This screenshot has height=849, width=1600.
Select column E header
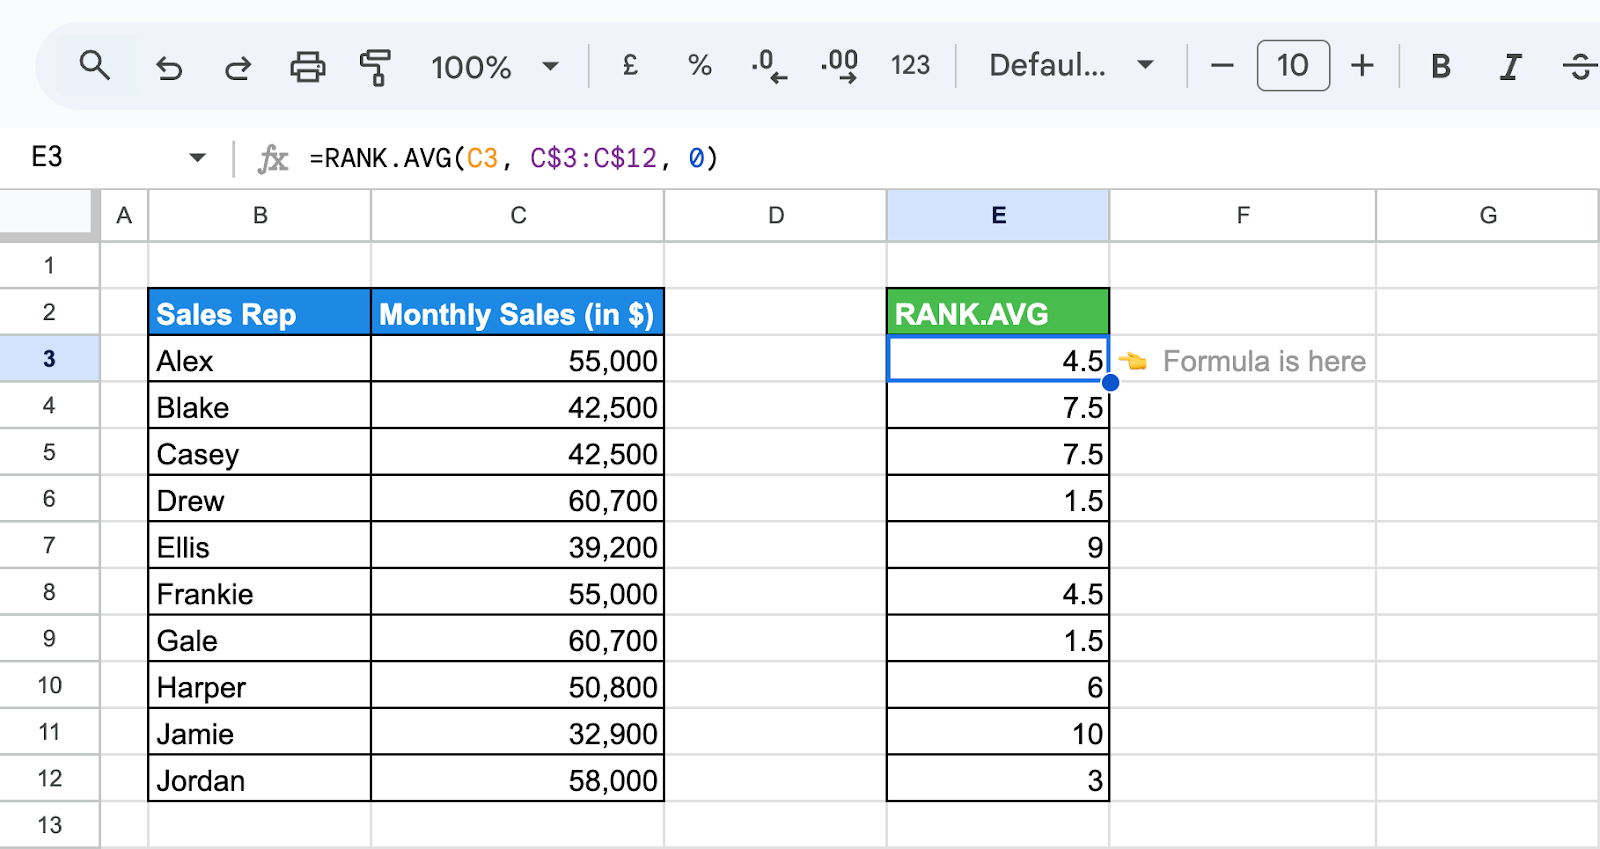coord(998,215)
